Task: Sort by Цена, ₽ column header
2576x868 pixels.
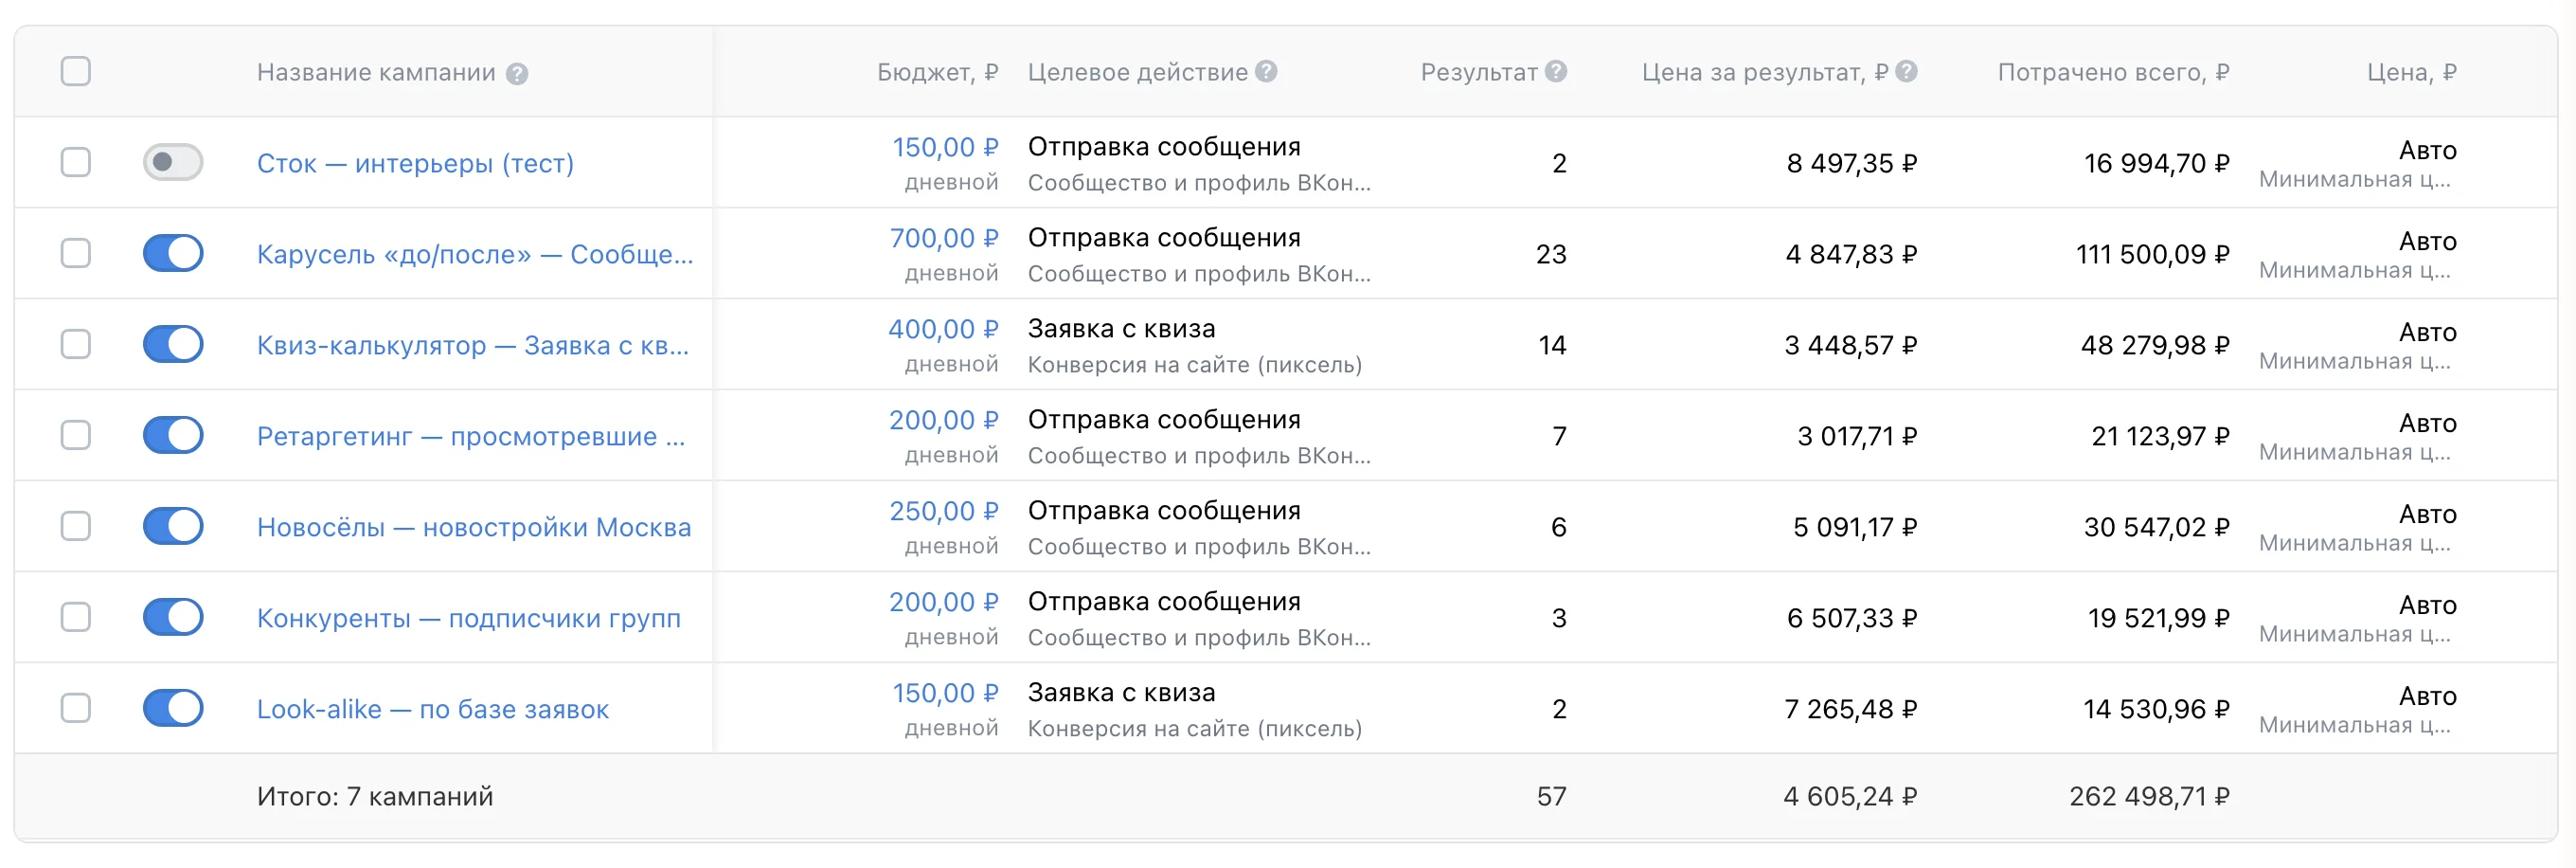Action: coord(2411,73)
